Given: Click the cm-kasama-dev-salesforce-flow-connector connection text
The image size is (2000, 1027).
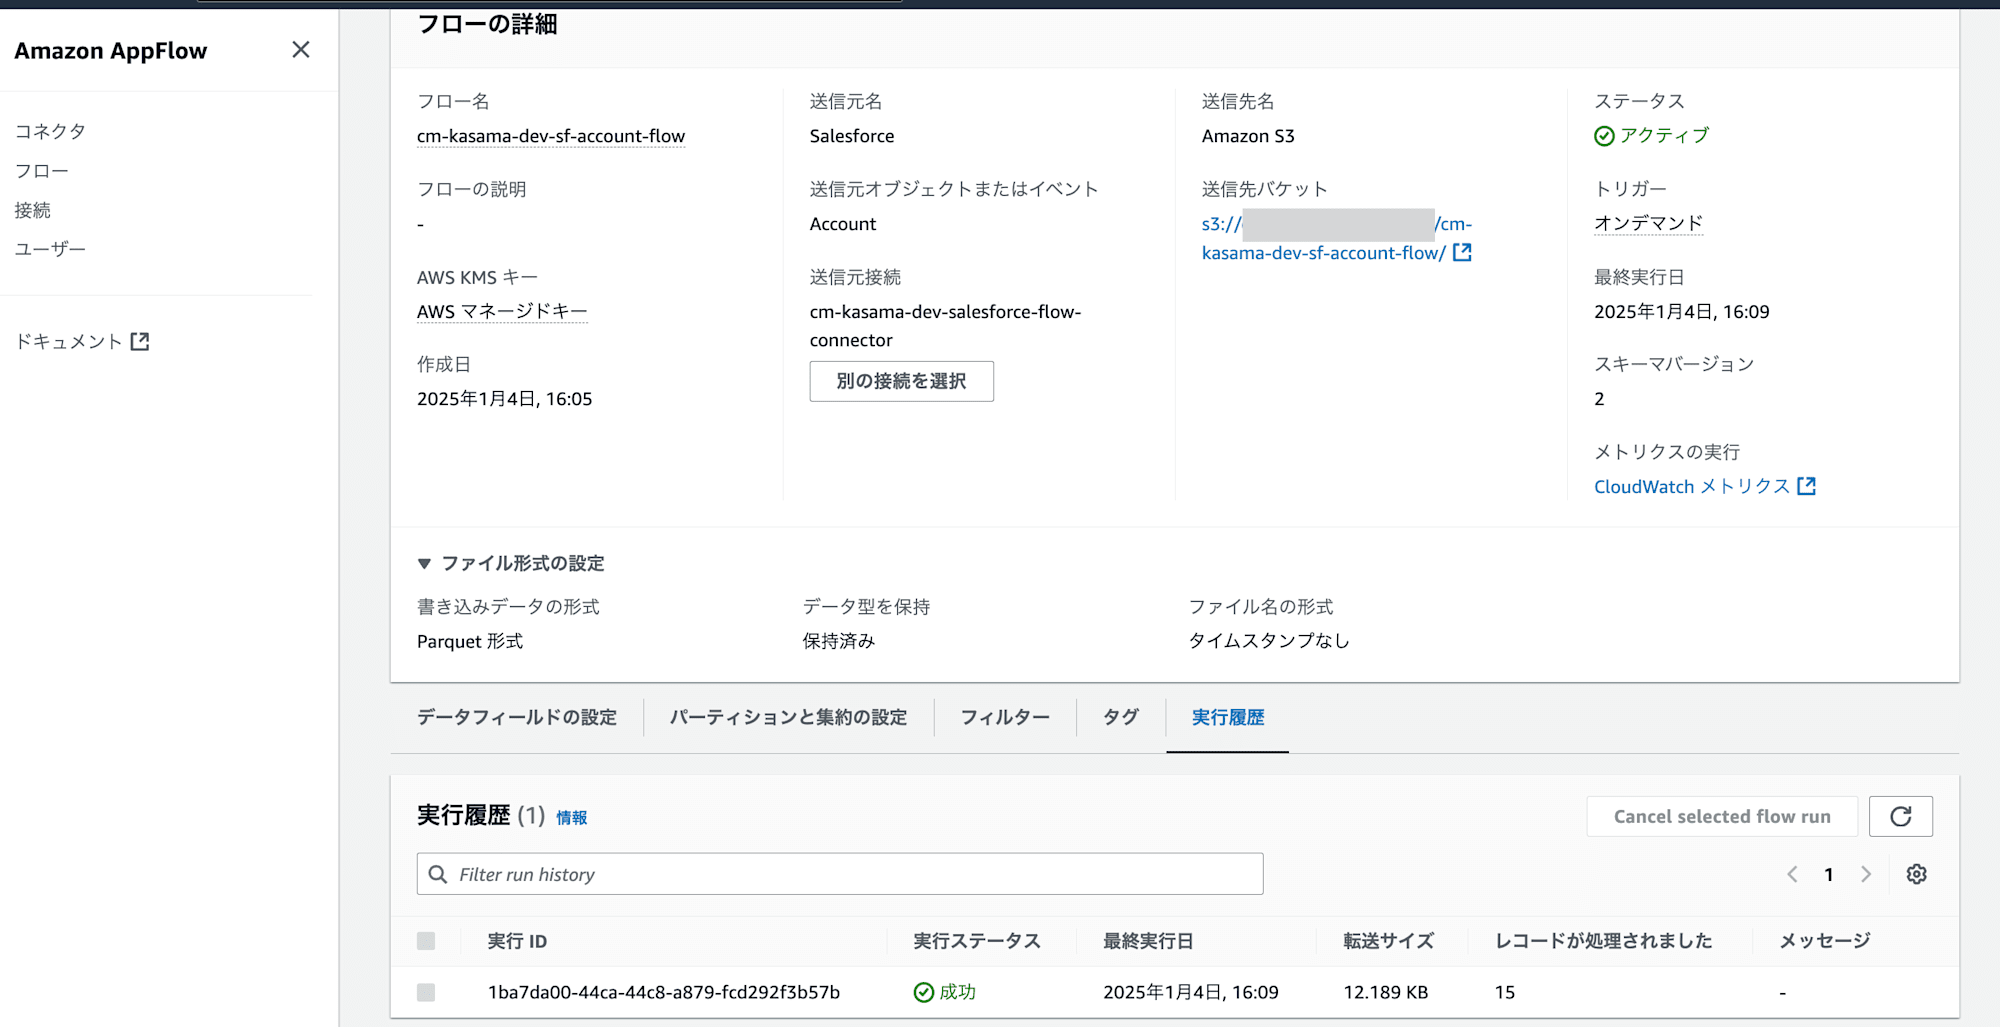Looking at the screenshot, I should click(x=945, y=326).
